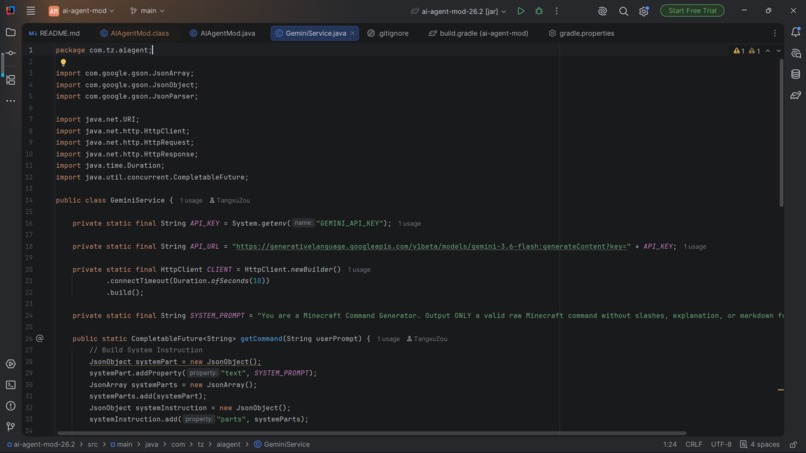
Task: Click the yellow intention lightbulb
Action: (x=63, y=62)
